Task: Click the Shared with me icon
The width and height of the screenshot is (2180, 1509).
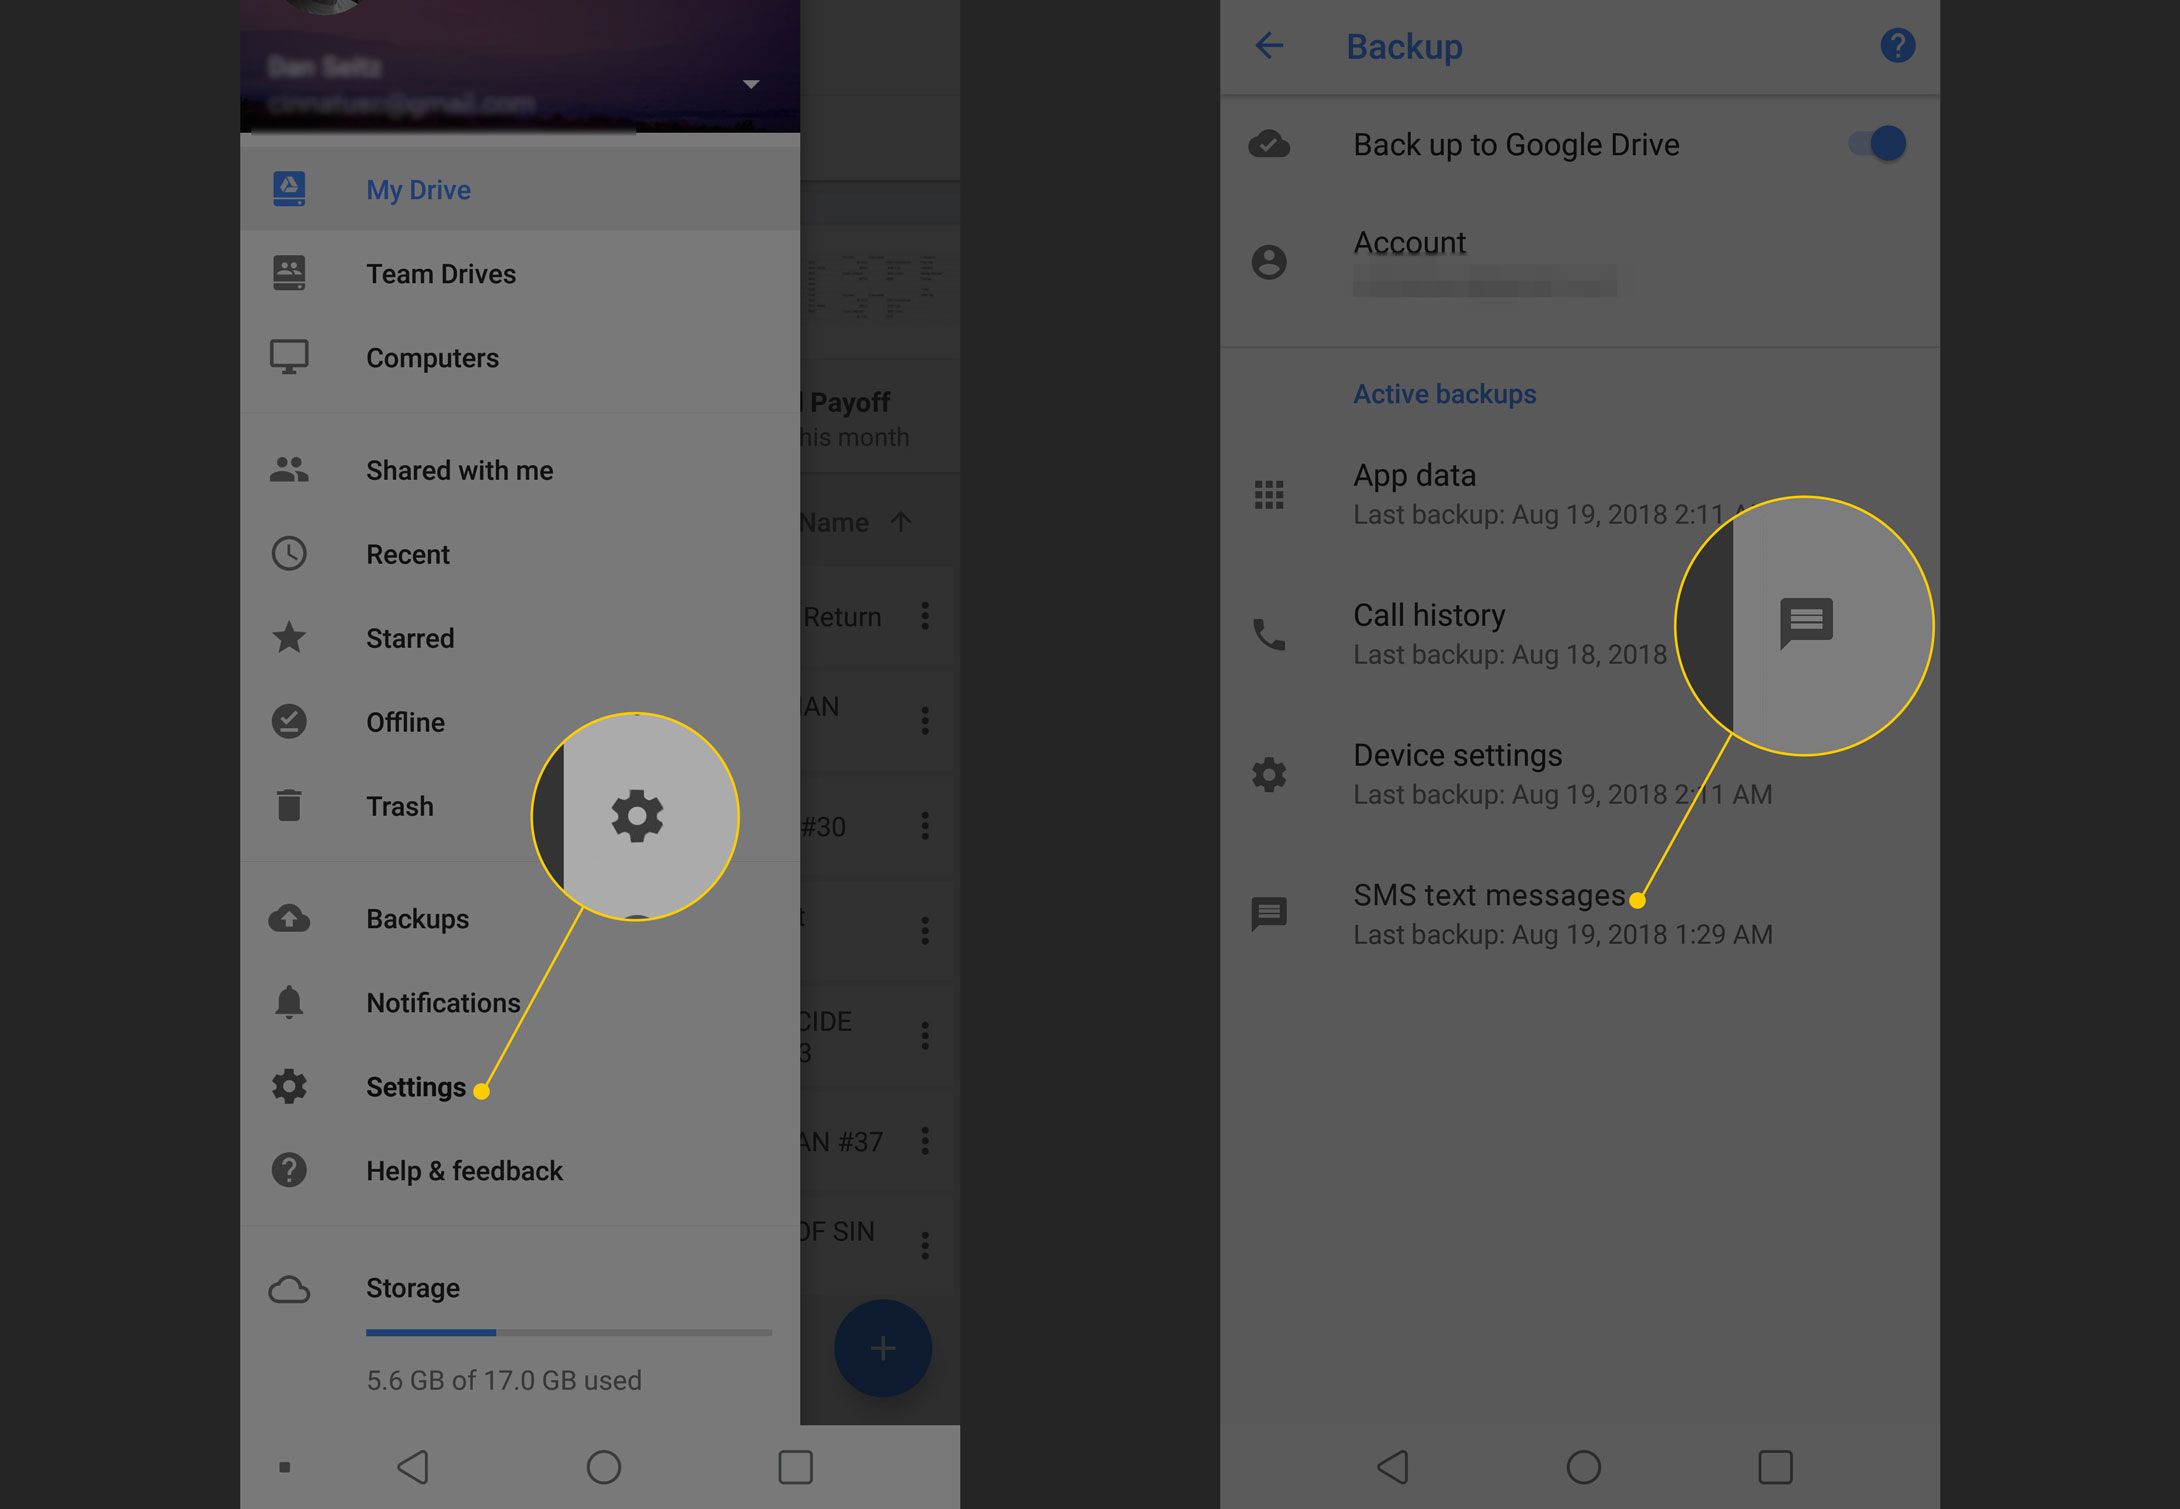Action: pyautogui.click(x=290, y=469)
